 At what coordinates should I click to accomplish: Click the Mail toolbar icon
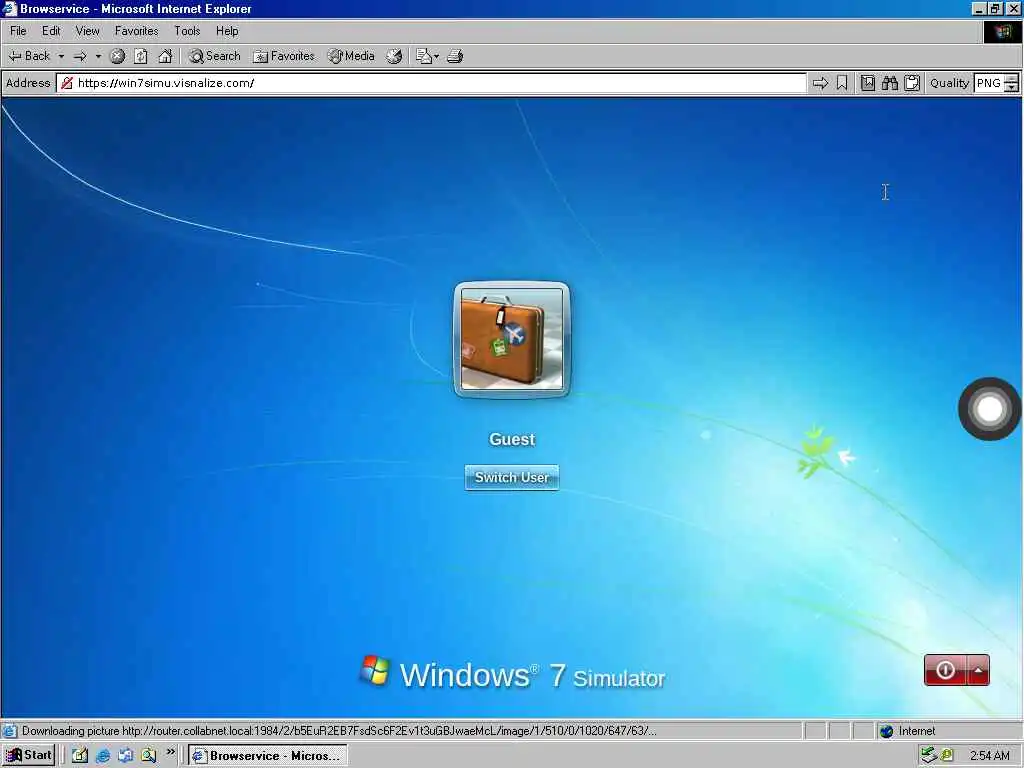tap(423, 56)
